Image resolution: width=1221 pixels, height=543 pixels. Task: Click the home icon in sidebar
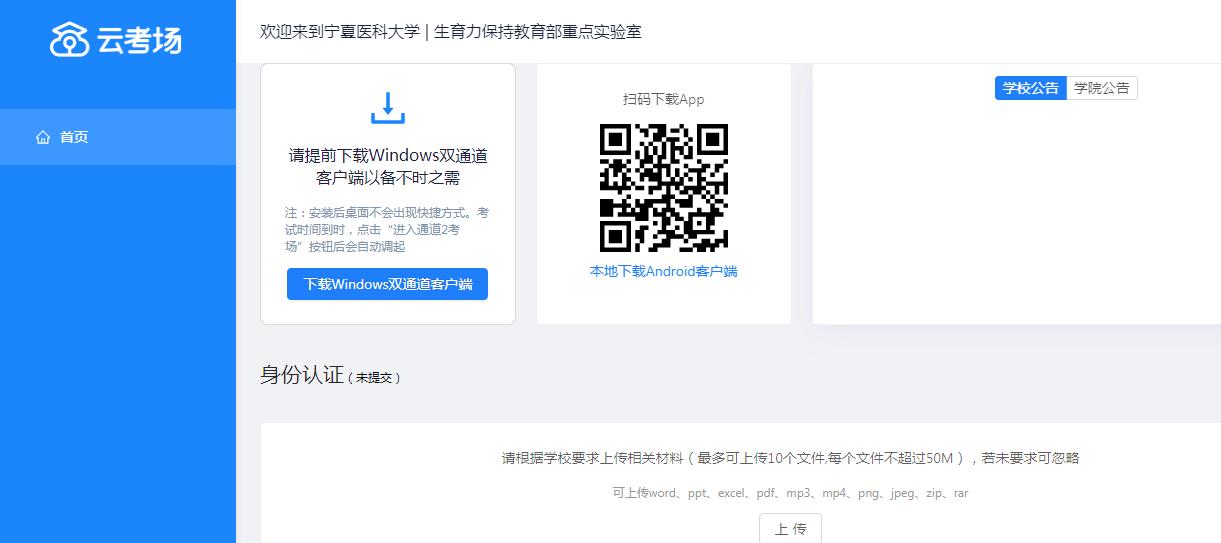(x=43, y=137)
